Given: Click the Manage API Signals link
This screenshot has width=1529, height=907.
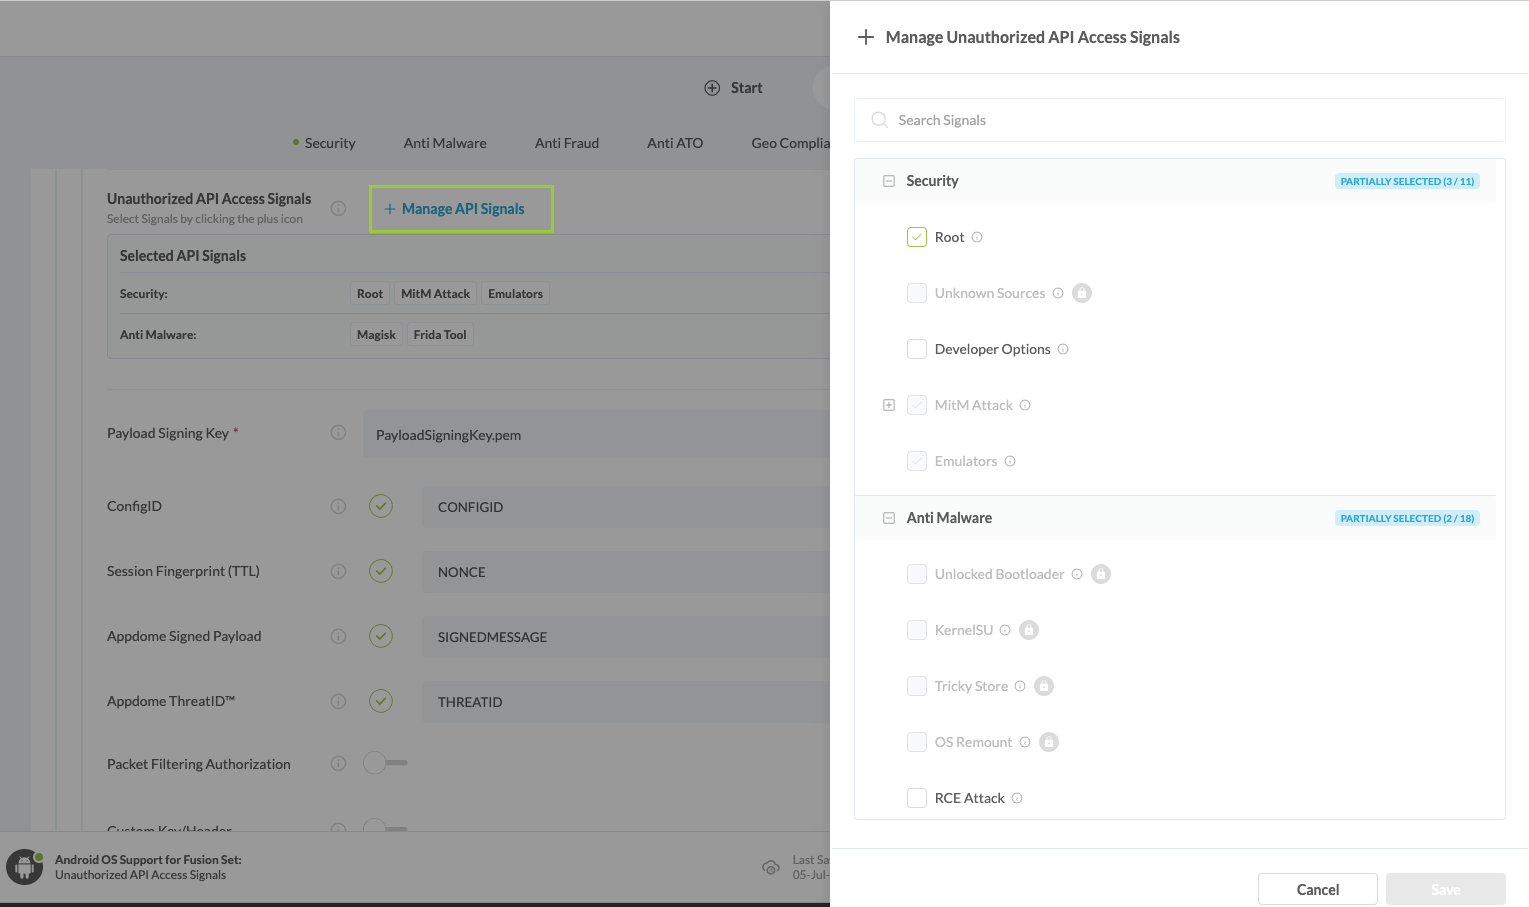Looking at the screenshot, I should pyautogui.click(x=461, y=209).
